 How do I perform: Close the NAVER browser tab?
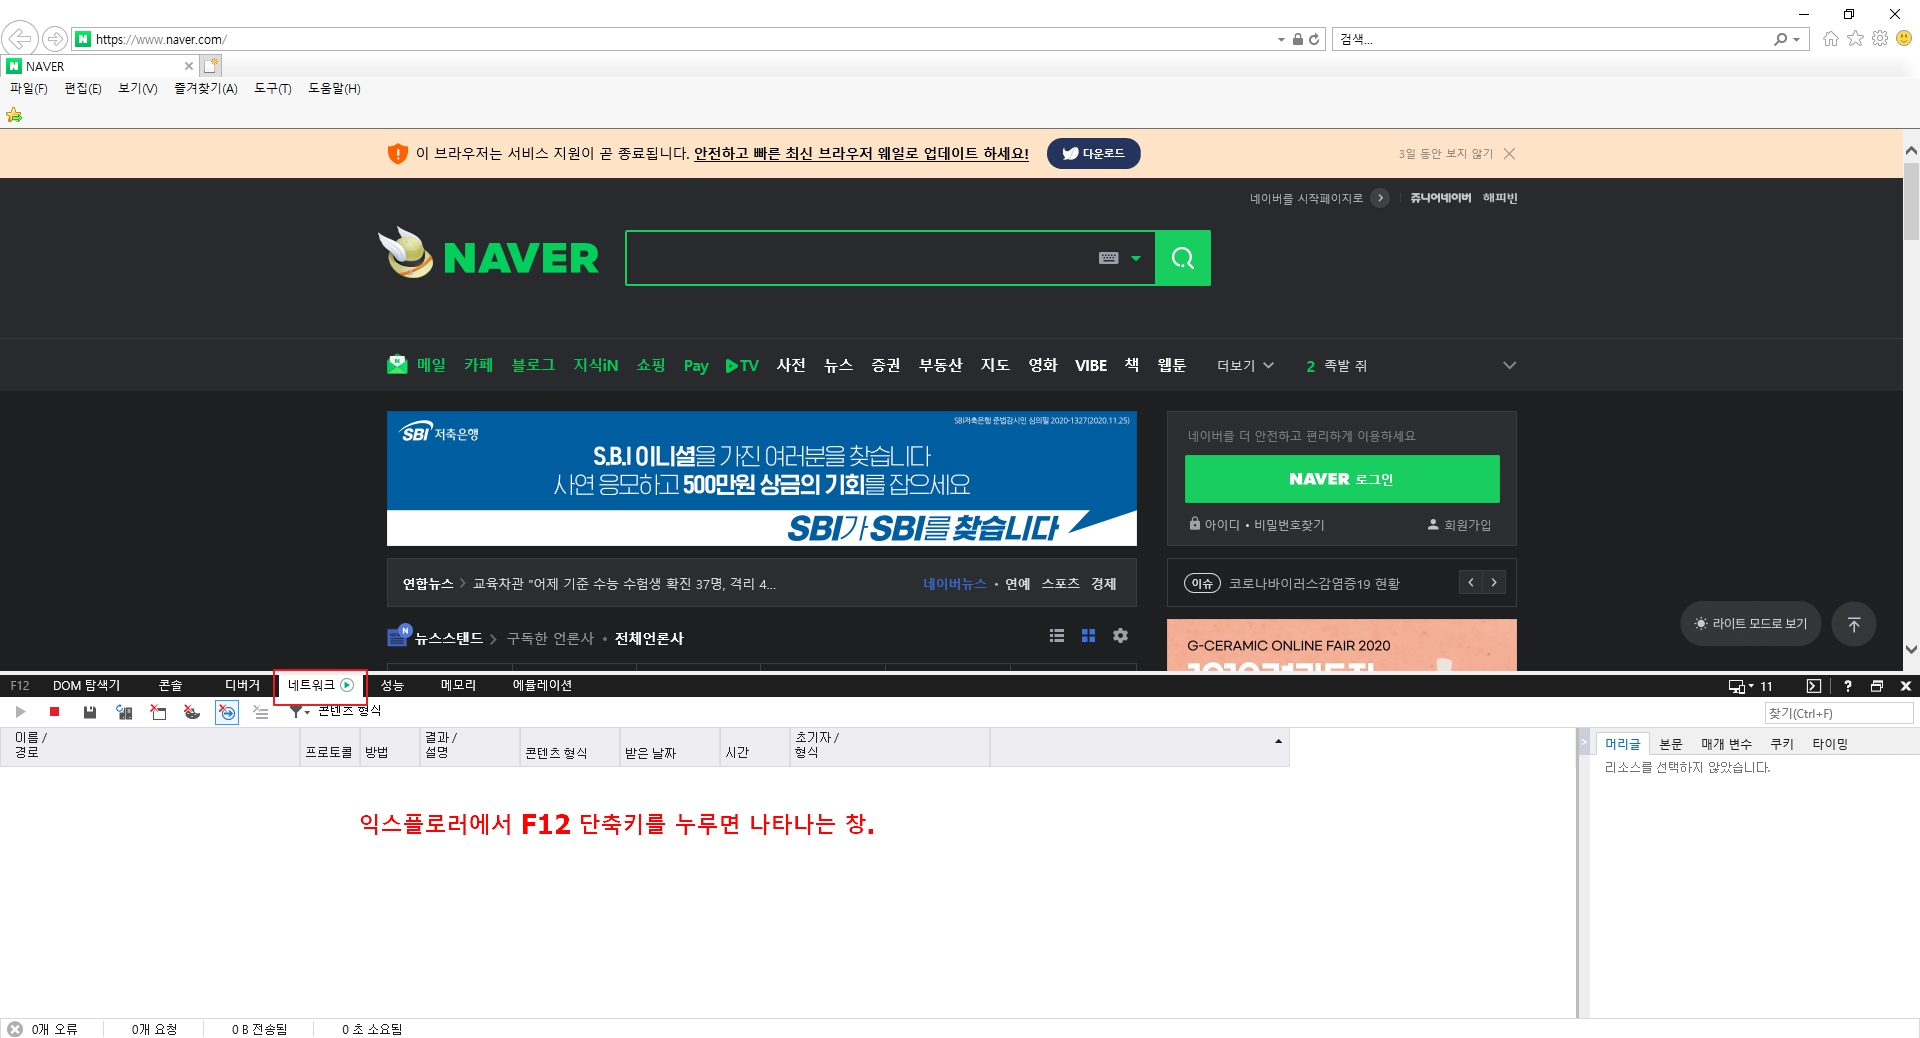click(189, 66)
